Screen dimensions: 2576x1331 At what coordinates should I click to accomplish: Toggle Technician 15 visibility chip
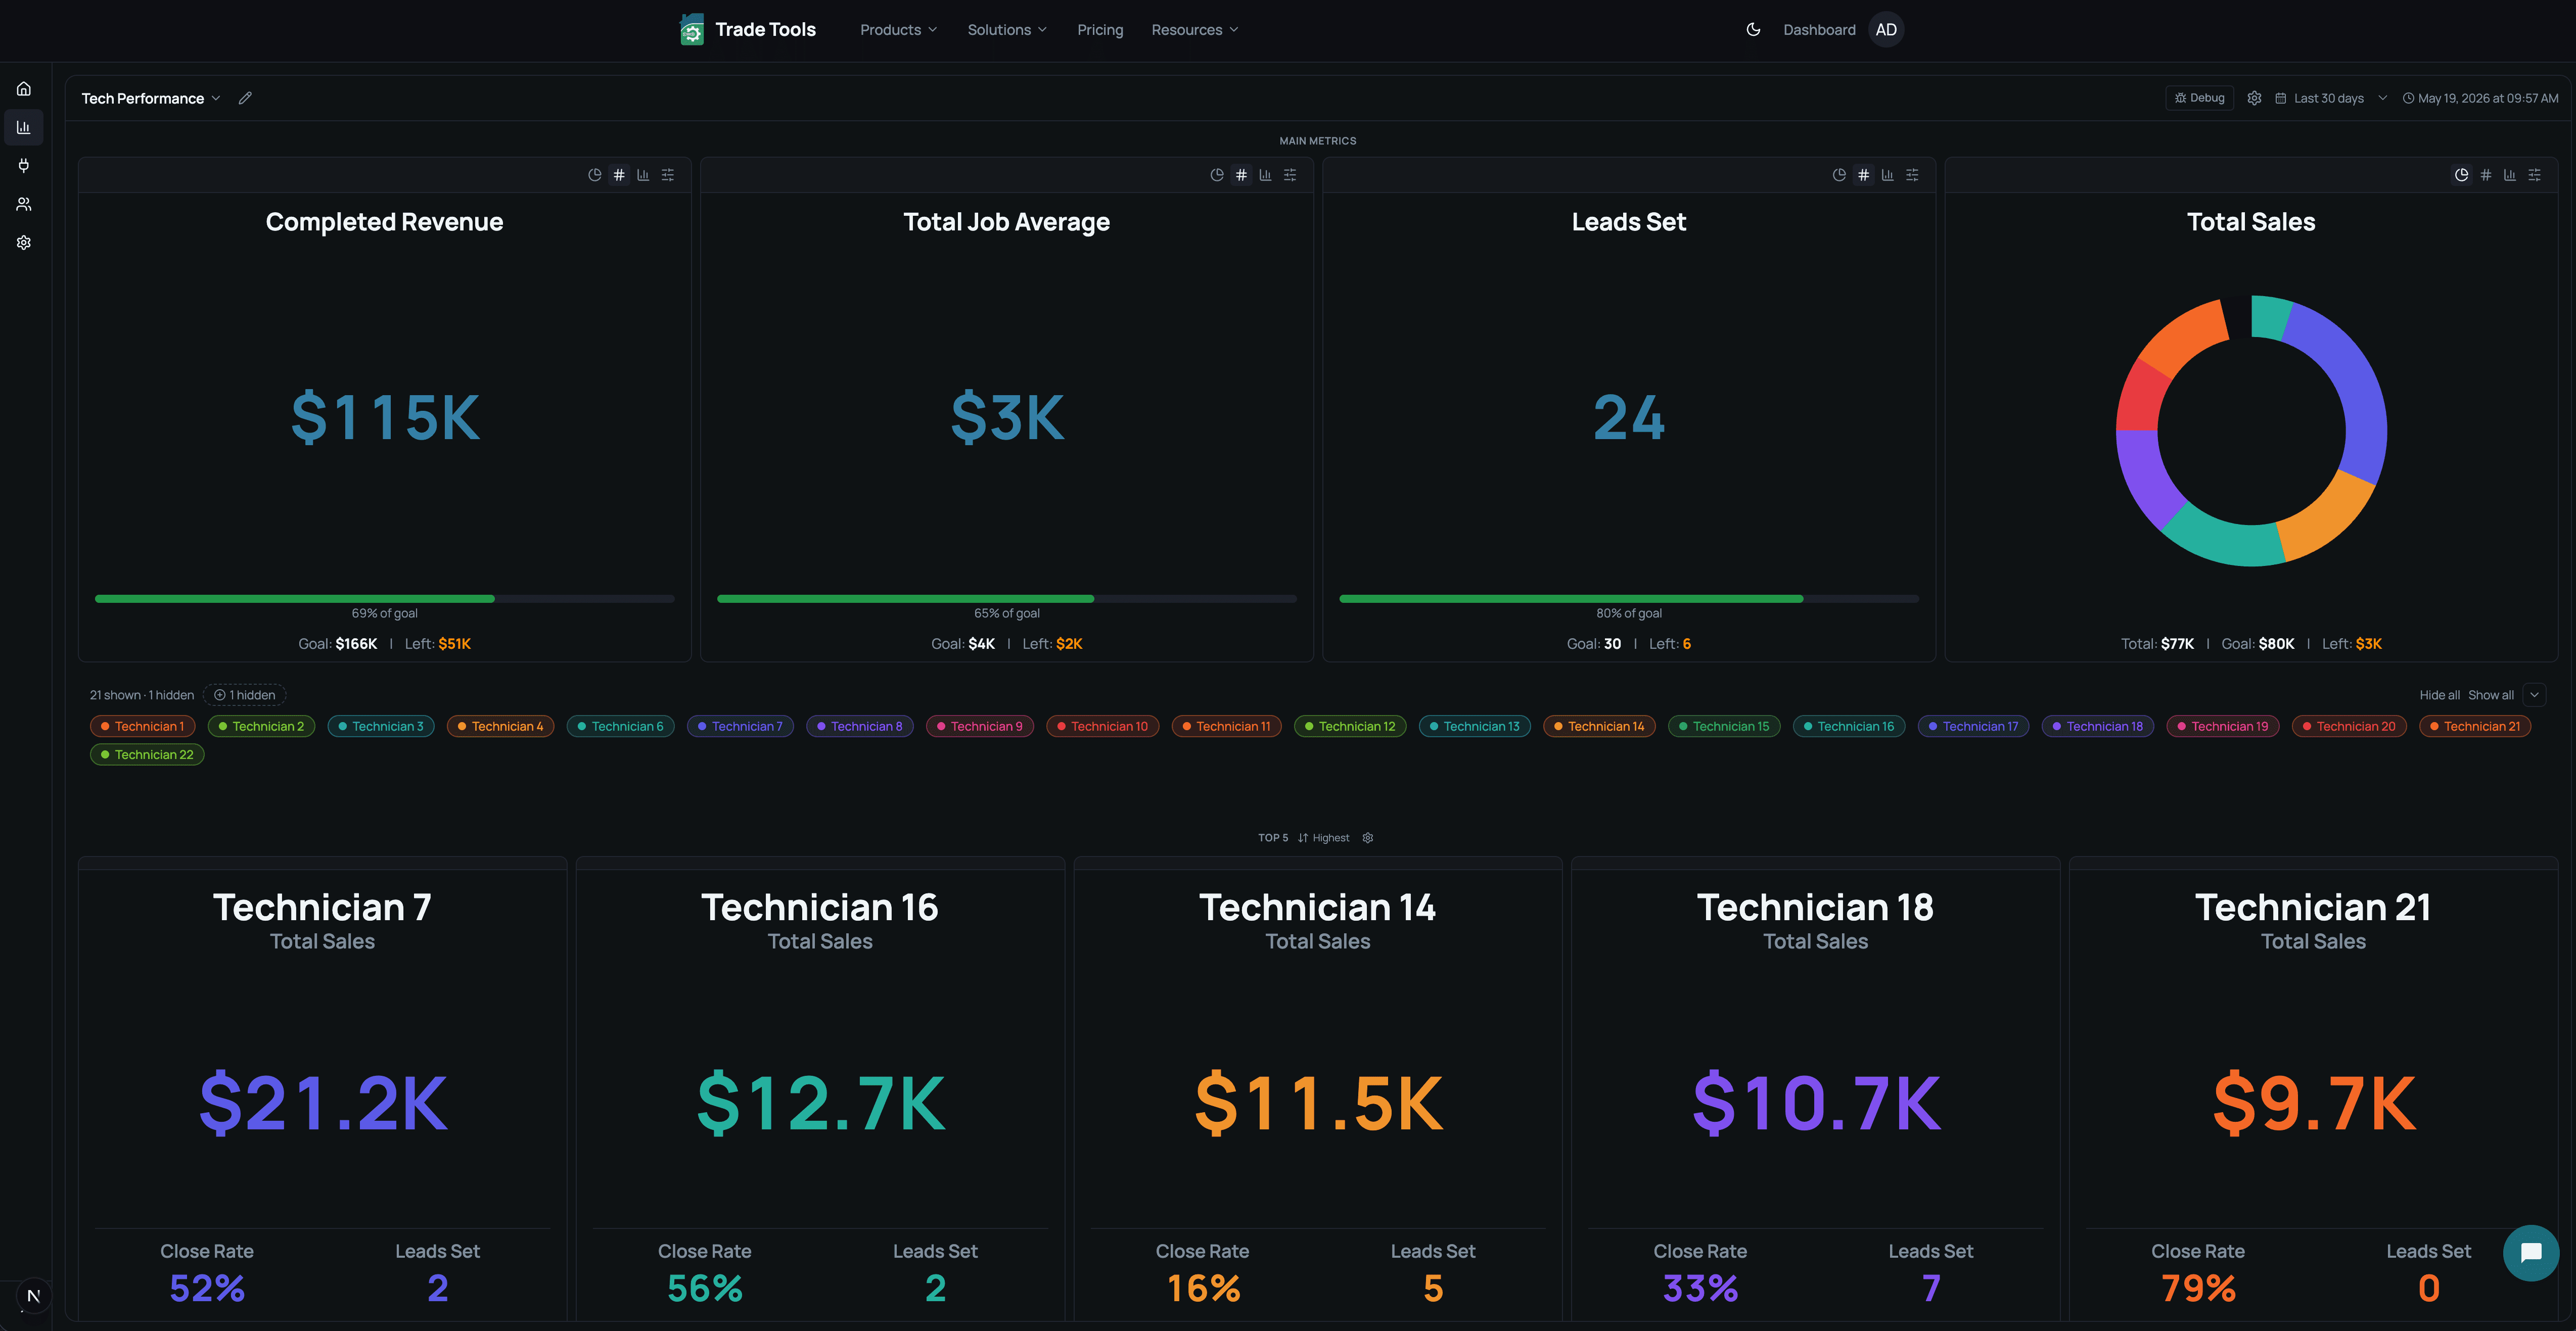[1724, 726]
